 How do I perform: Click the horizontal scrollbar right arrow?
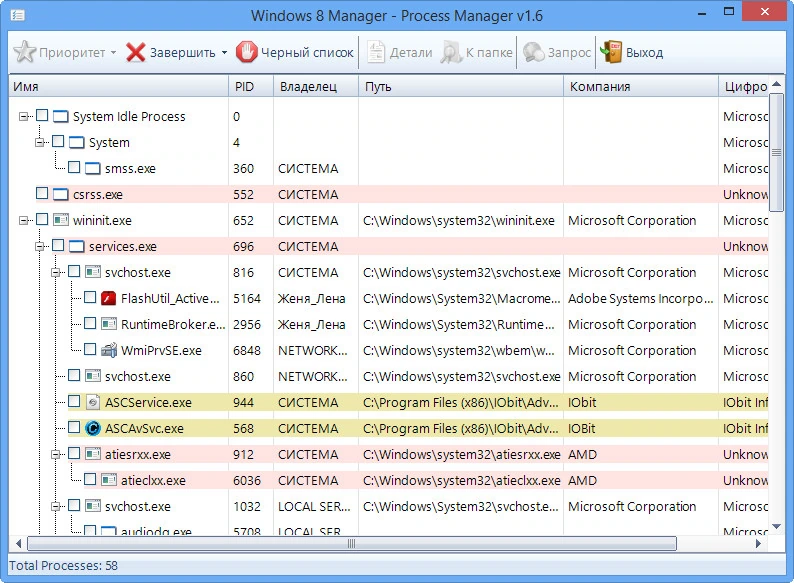[x=758, y=543]
